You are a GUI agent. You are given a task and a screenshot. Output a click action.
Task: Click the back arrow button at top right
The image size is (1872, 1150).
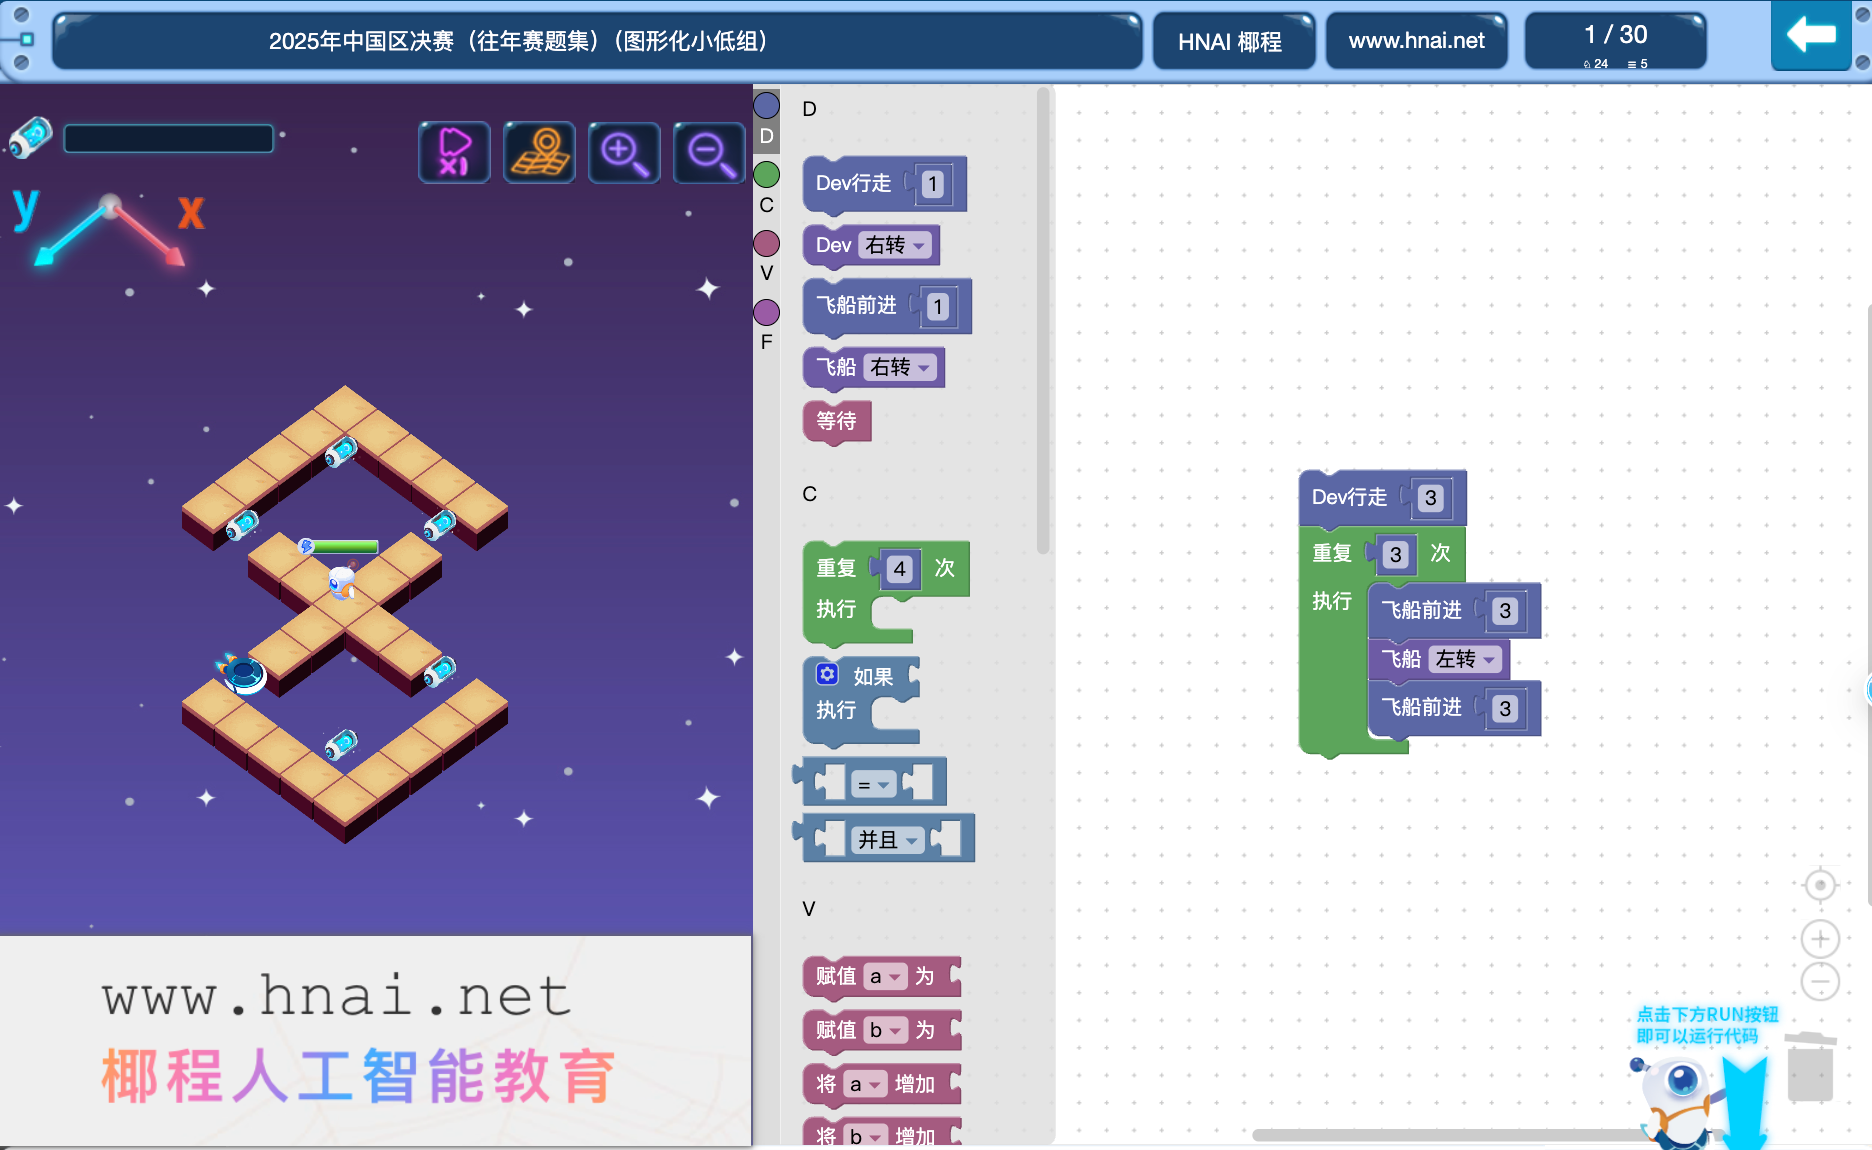1810,35
